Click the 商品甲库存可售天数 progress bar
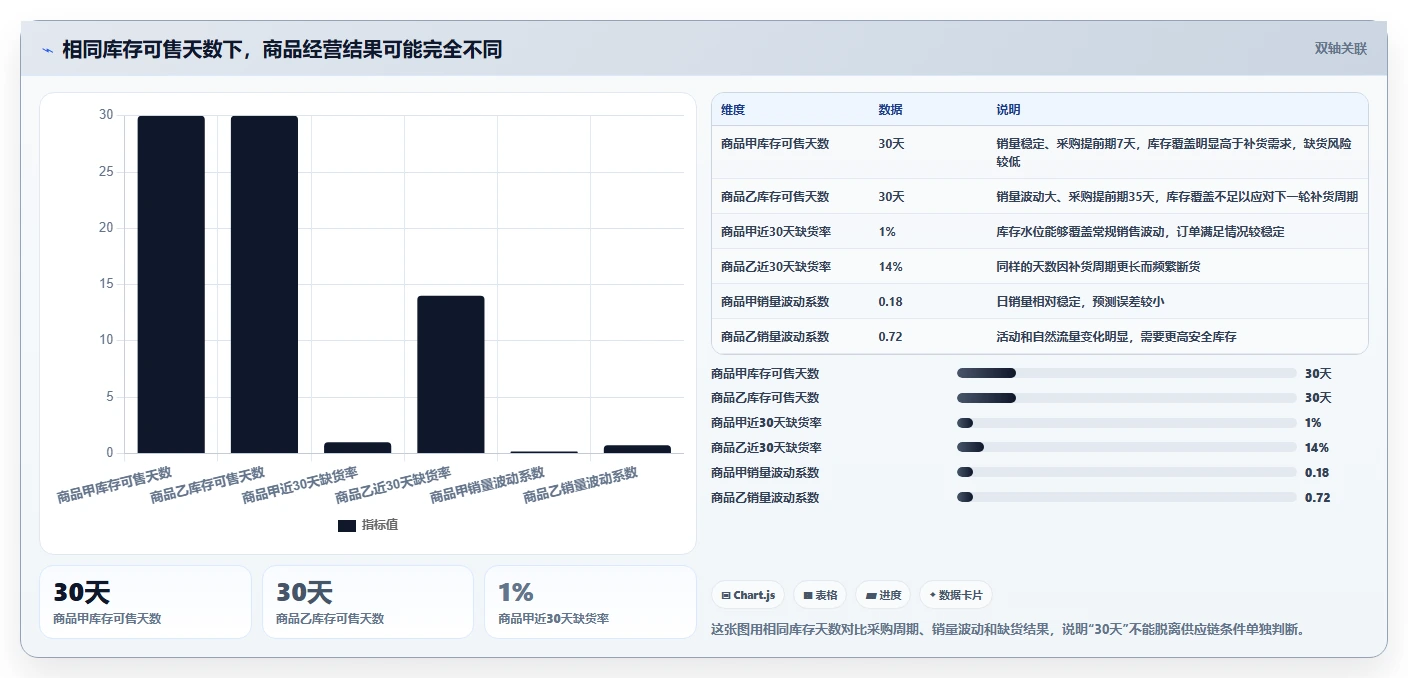The width and height of the screenshot is (1408, 678). [1127, 373]
